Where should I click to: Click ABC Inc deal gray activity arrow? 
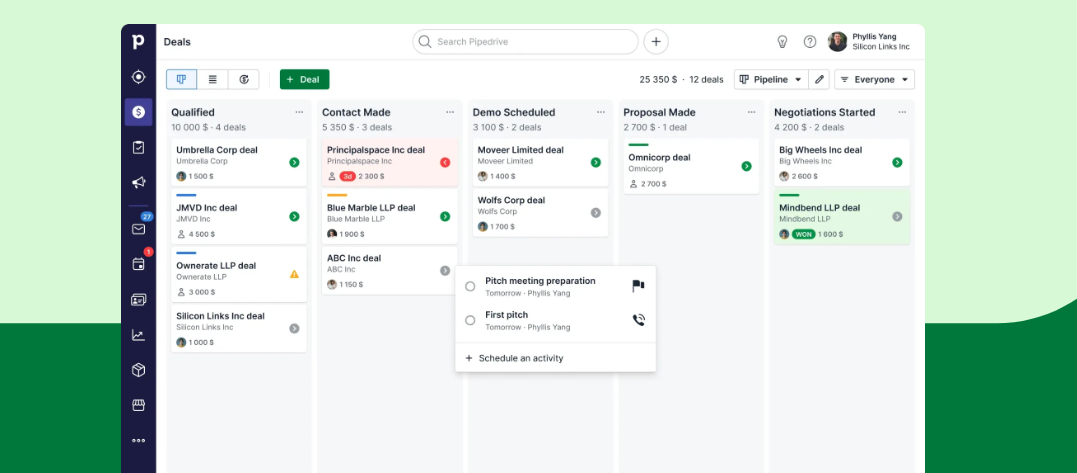(x=445, y=270)
